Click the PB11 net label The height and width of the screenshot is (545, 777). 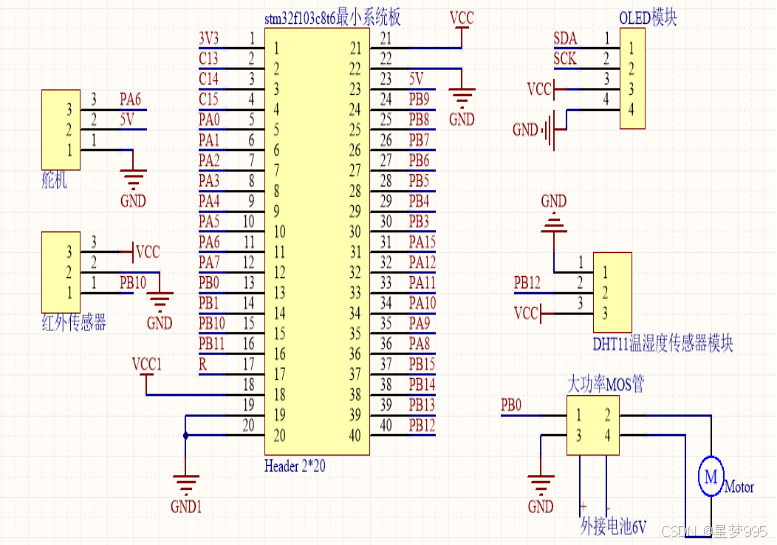[212, 343]
